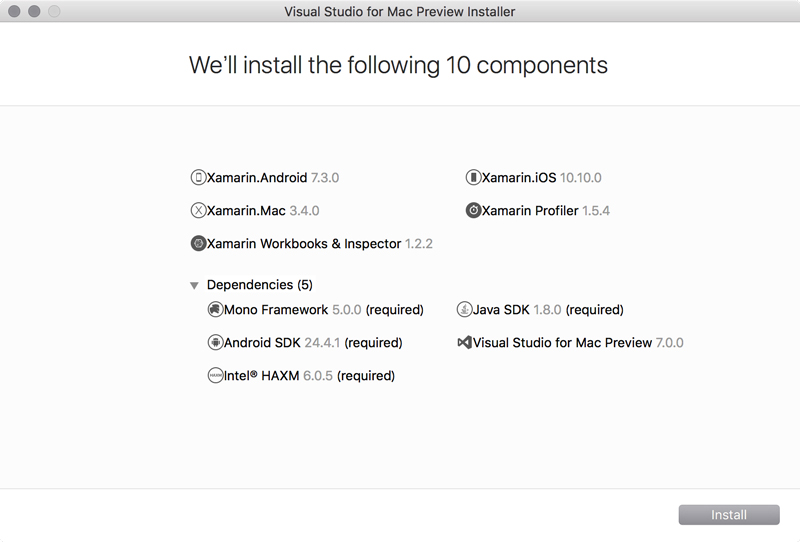Click the Xamarin Profiler icon
800x542 pixels.
point(473,210)
